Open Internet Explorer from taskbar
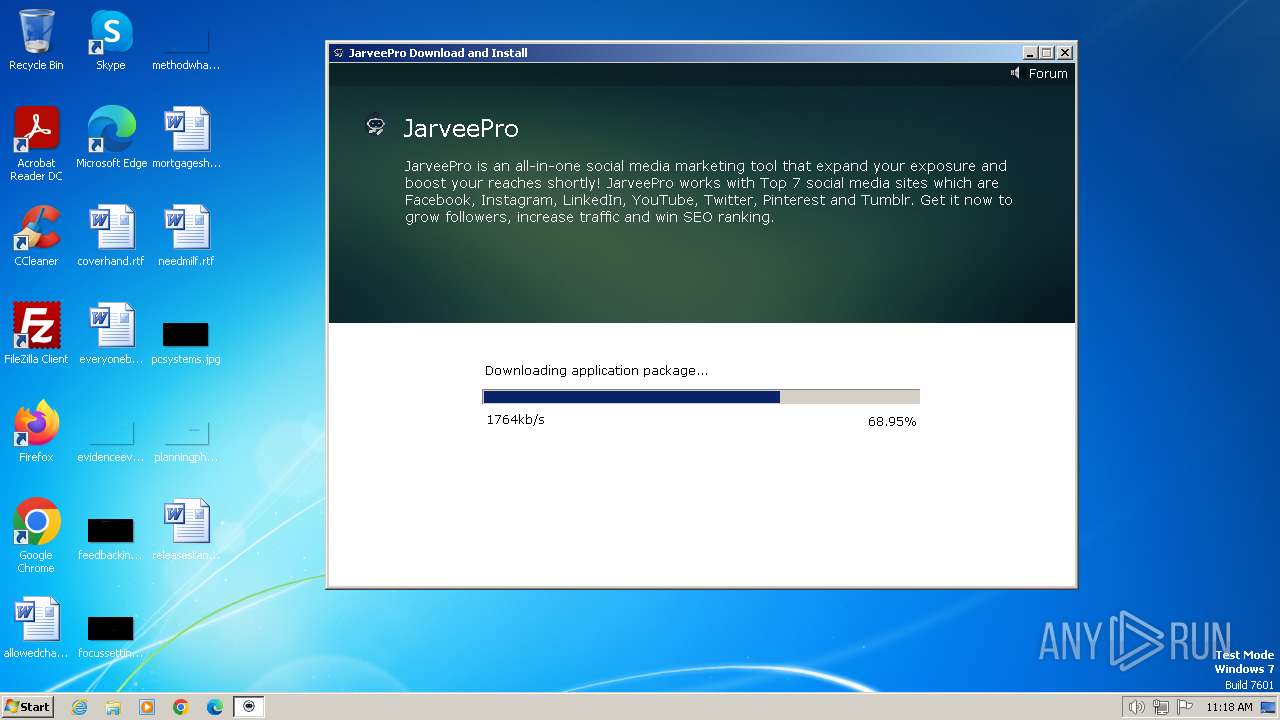The width and height of the screenshot is (1280, 720). pos(79,707)
